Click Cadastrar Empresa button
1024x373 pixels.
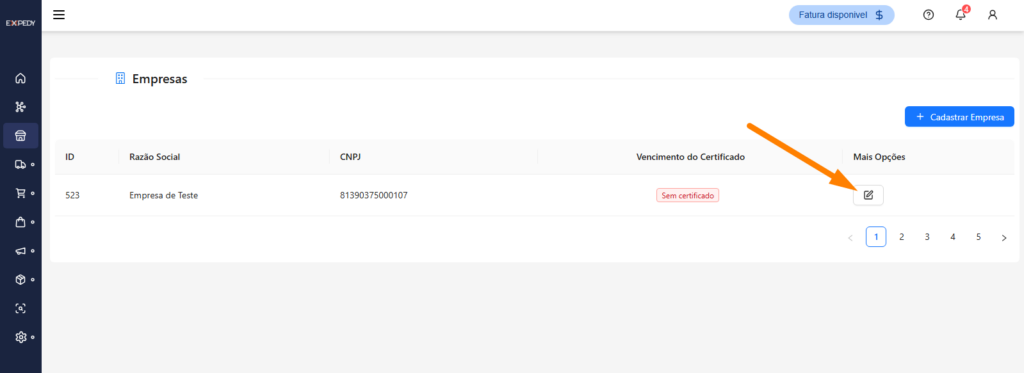point(959,116)
